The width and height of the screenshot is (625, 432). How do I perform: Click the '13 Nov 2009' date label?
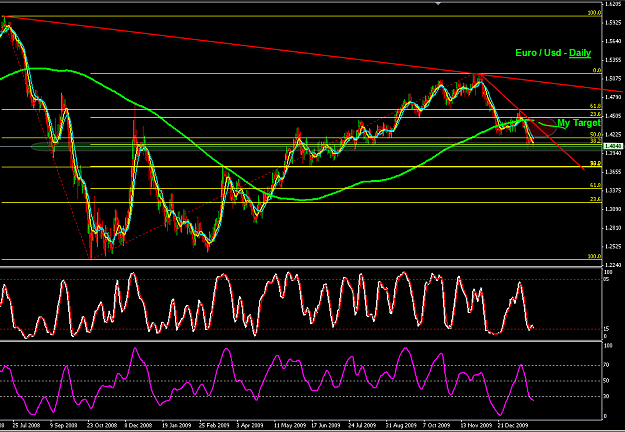[x=476, y=425]
